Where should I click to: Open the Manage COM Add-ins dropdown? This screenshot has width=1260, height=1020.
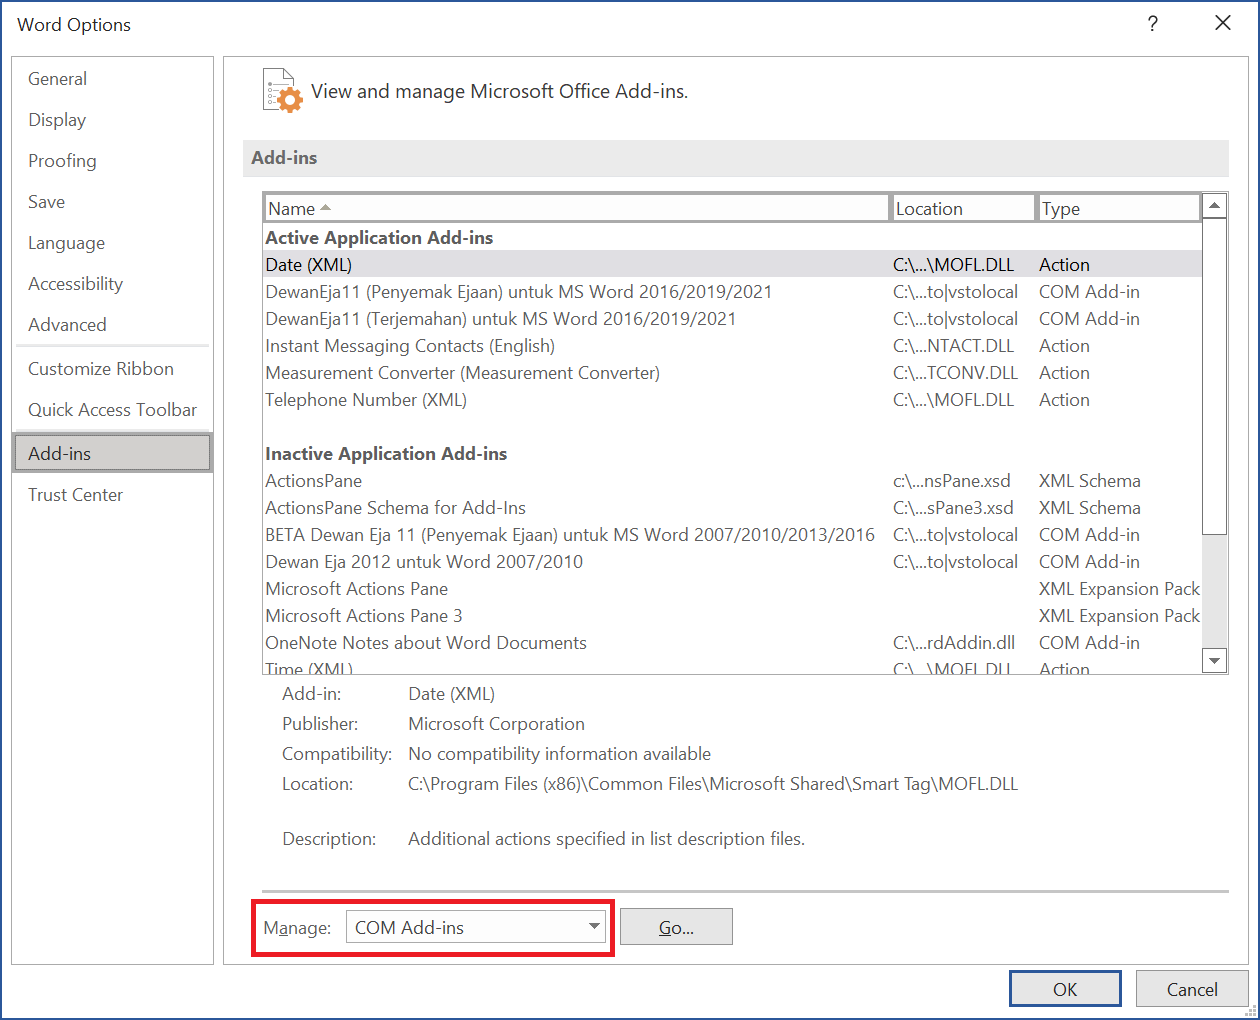[475, 927]
